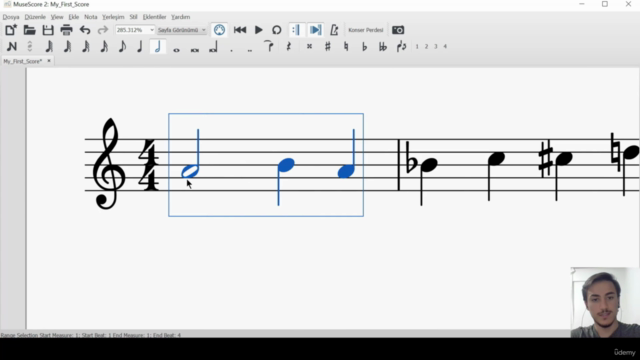This screenshot has width=640, height=360.
Task: Toggle play repeats button
Action: click(296, 30)
